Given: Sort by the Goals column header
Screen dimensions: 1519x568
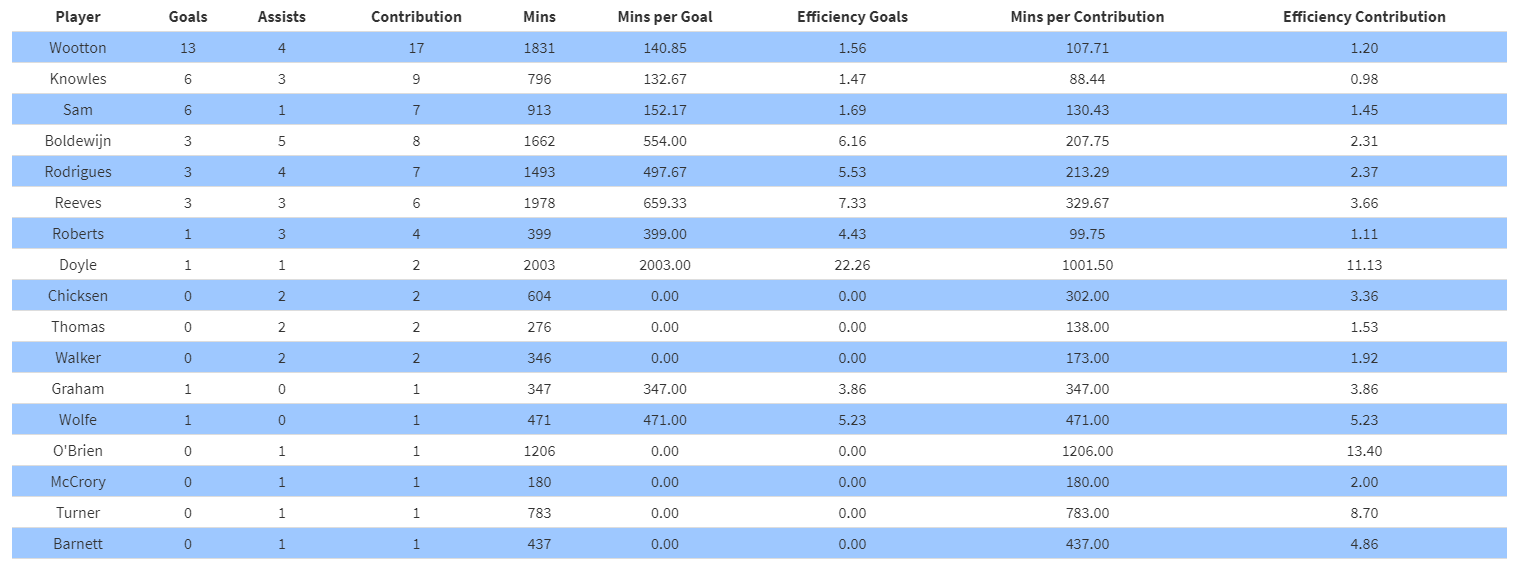Looking at the screenshot, I should [x=188, y=17].
